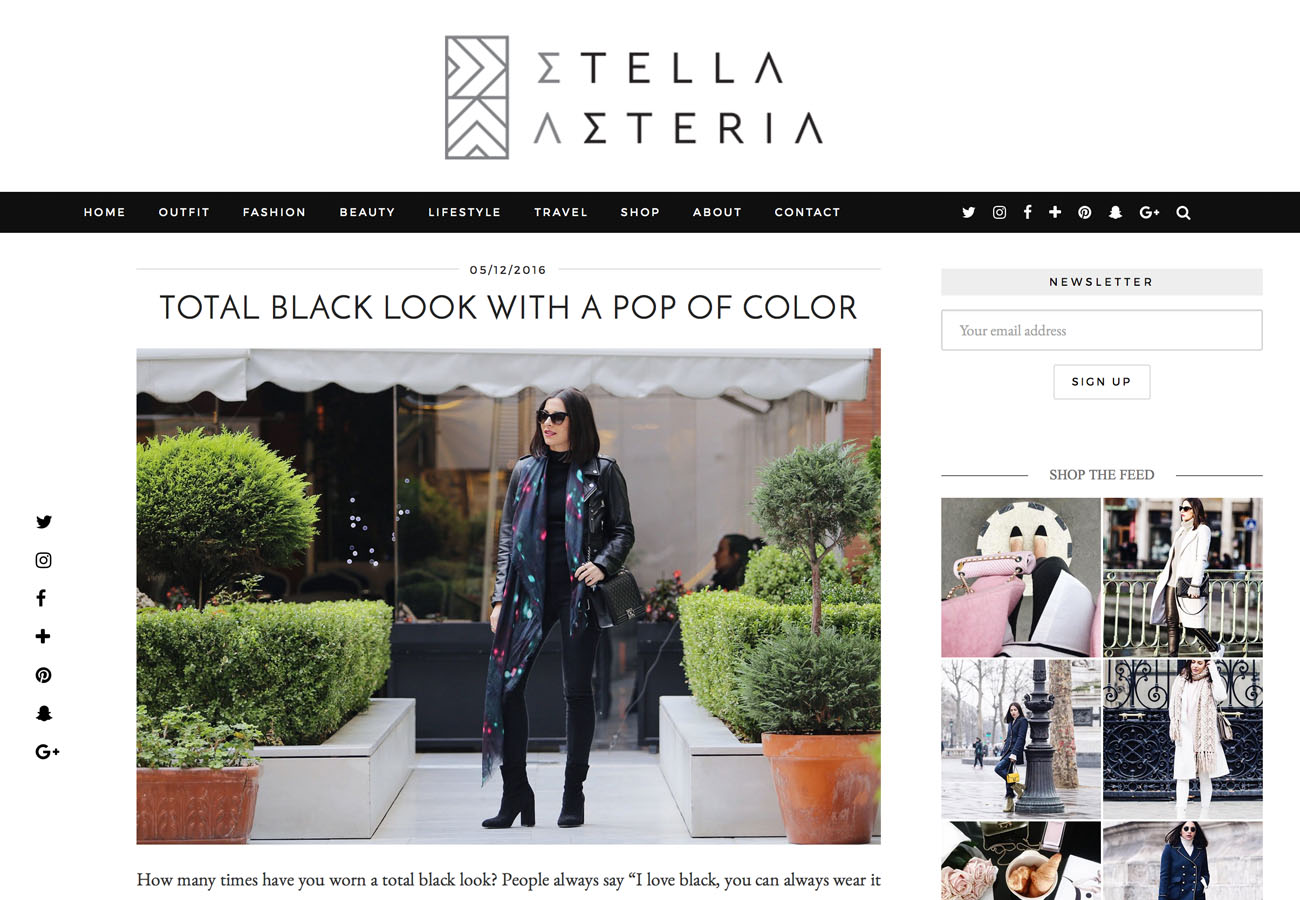The height and width of the screenshot is (900, 1300).
Task: Click the Stella Asteria logo
Action: coord(634,98)
